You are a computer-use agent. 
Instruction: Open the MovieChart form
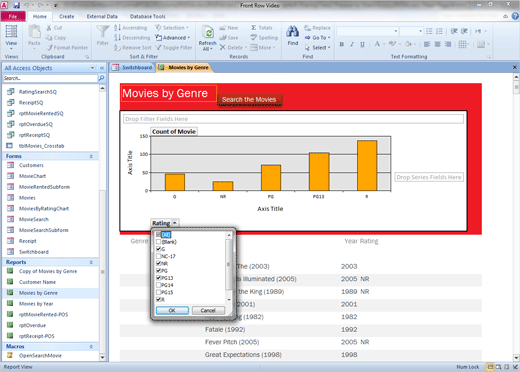tap(32, 176)
